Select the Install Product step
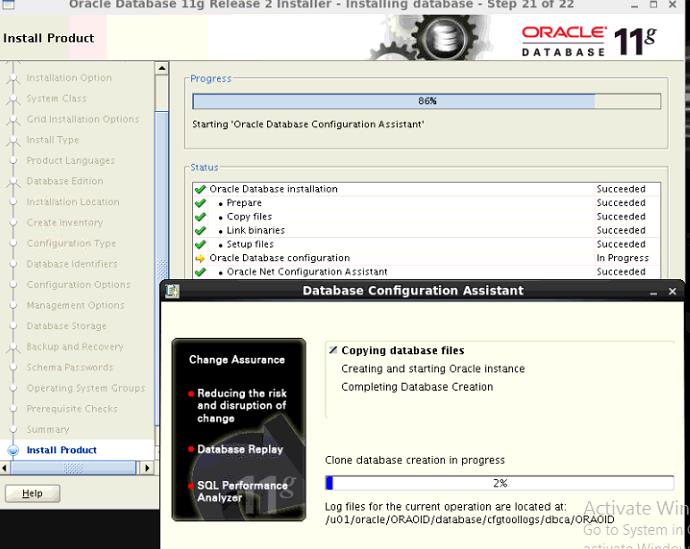Screen dimensions: 690x549 click(x=61, y=450)
